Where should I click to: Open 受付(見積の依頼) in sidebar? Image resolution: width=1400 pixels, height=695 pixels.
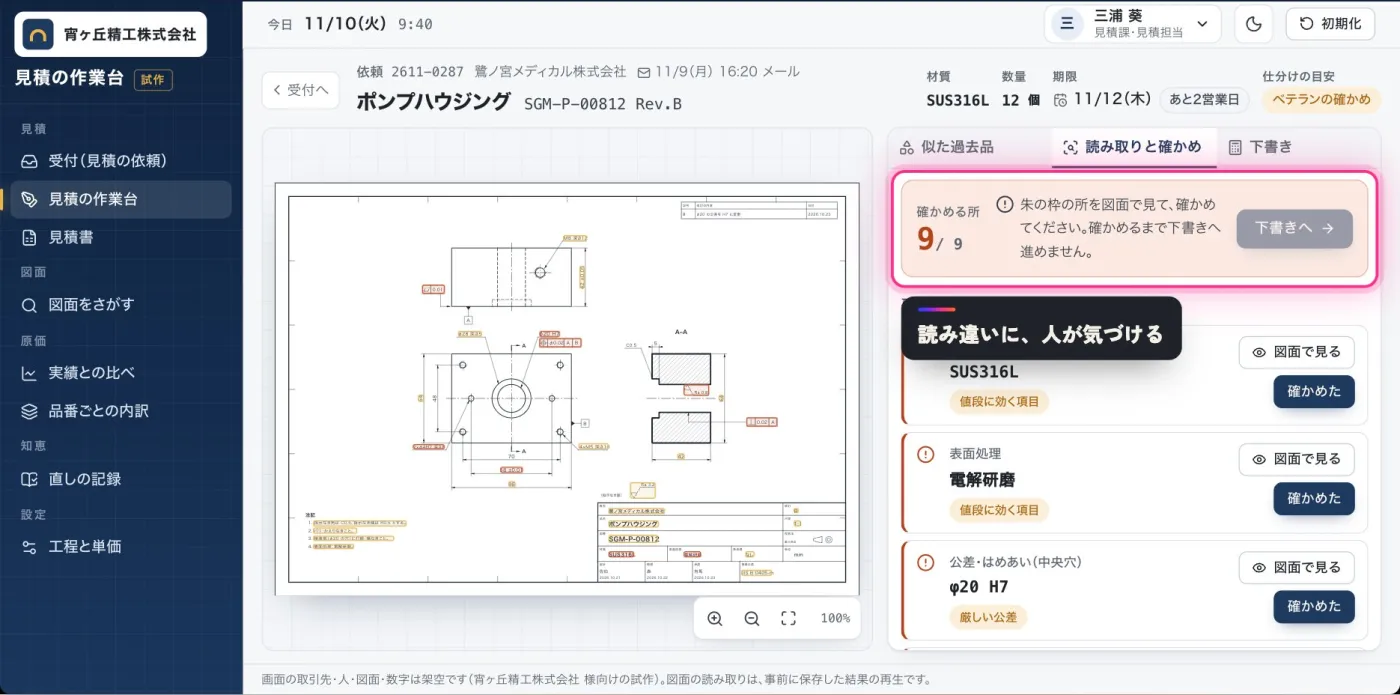click(x=121, y=161)
